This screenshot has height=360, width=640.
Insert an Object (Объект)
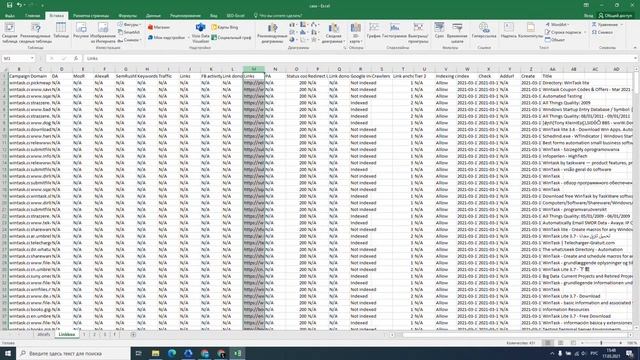555,40
